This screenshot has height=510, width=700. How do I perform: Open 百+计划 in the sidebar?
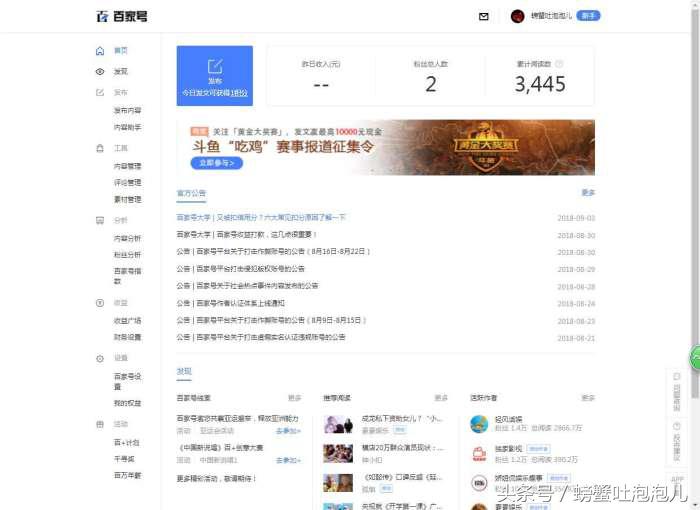tap(127, 443)
